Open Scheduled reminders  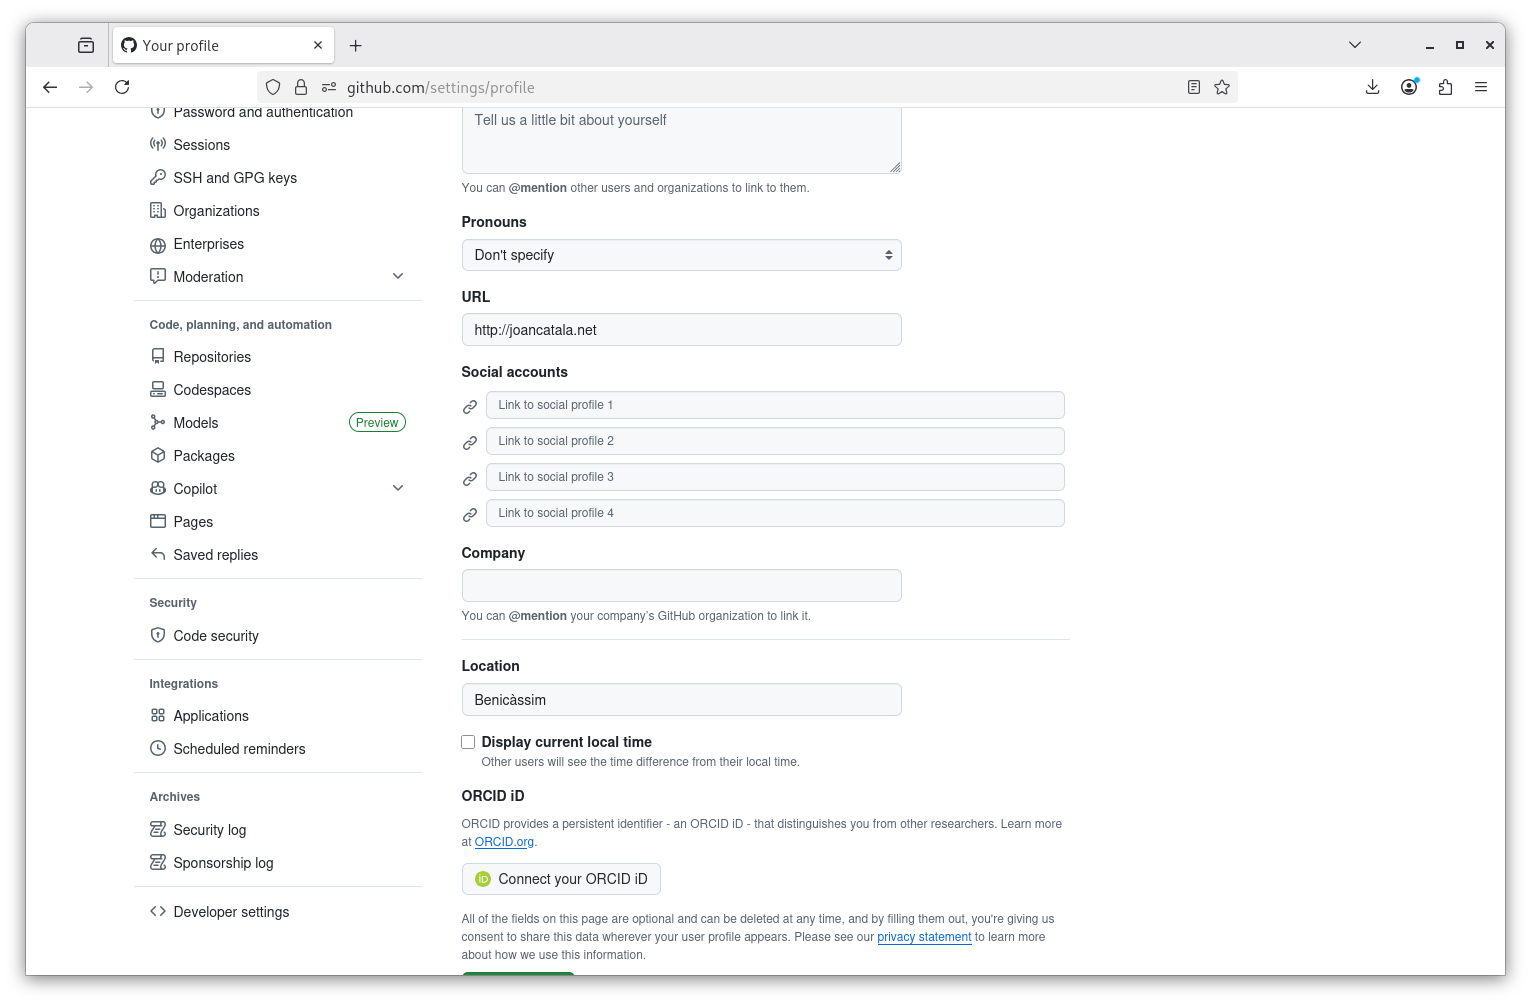(239, 748)
